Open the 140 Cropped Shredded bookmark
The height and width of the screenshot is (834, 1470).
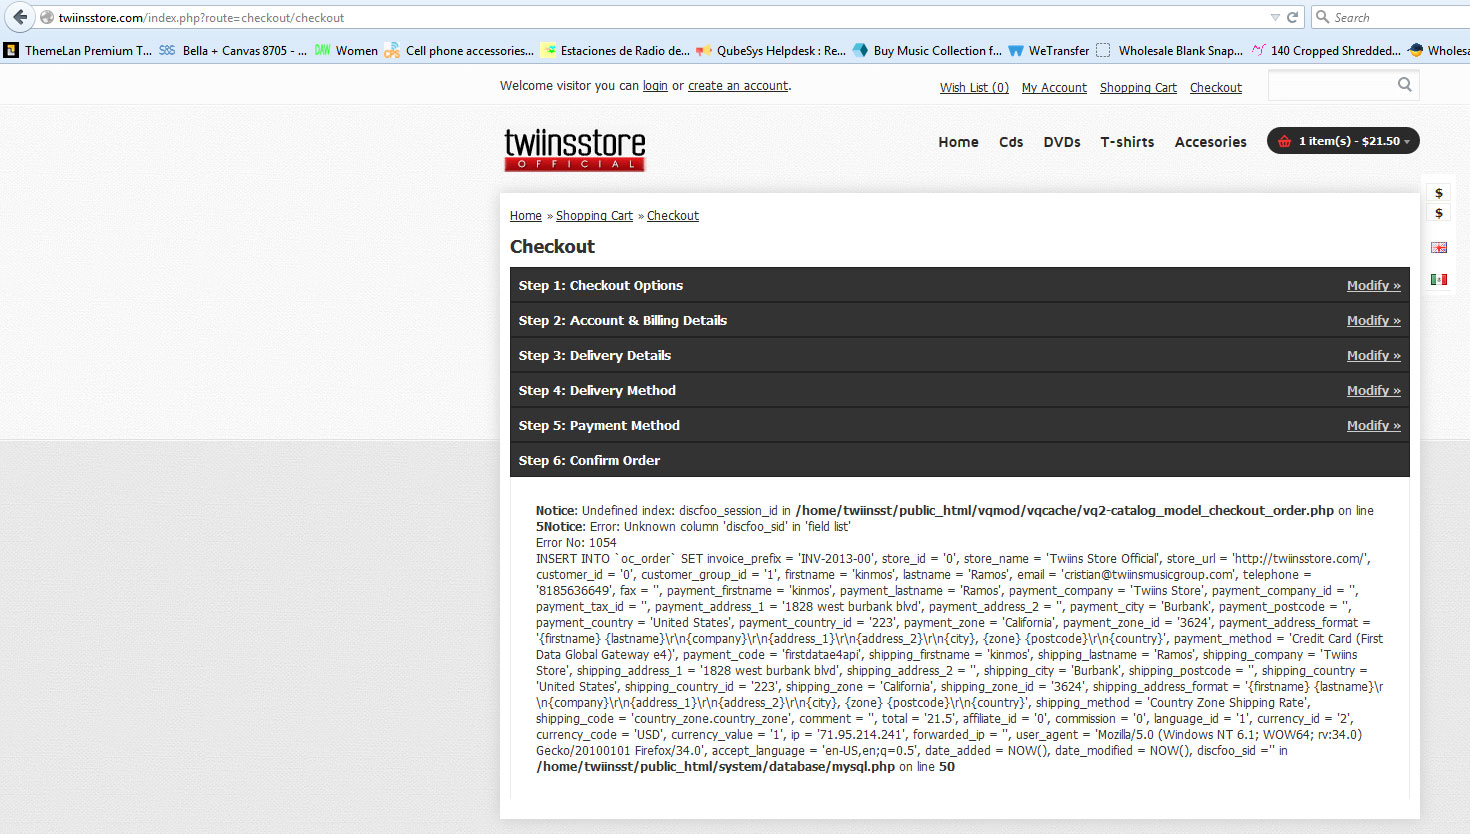click(1326, 50)
